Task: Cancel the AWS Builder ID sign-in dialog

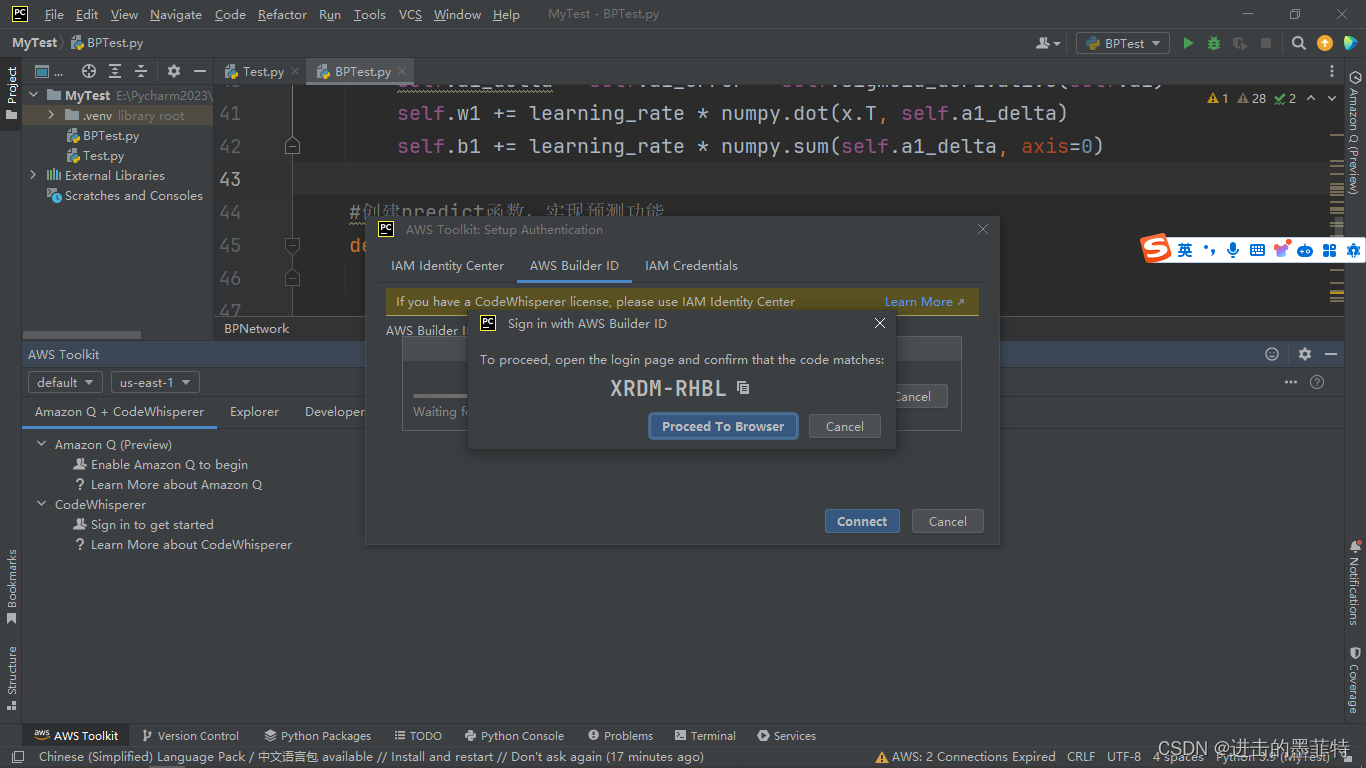Action: click(x=844, y=426)
